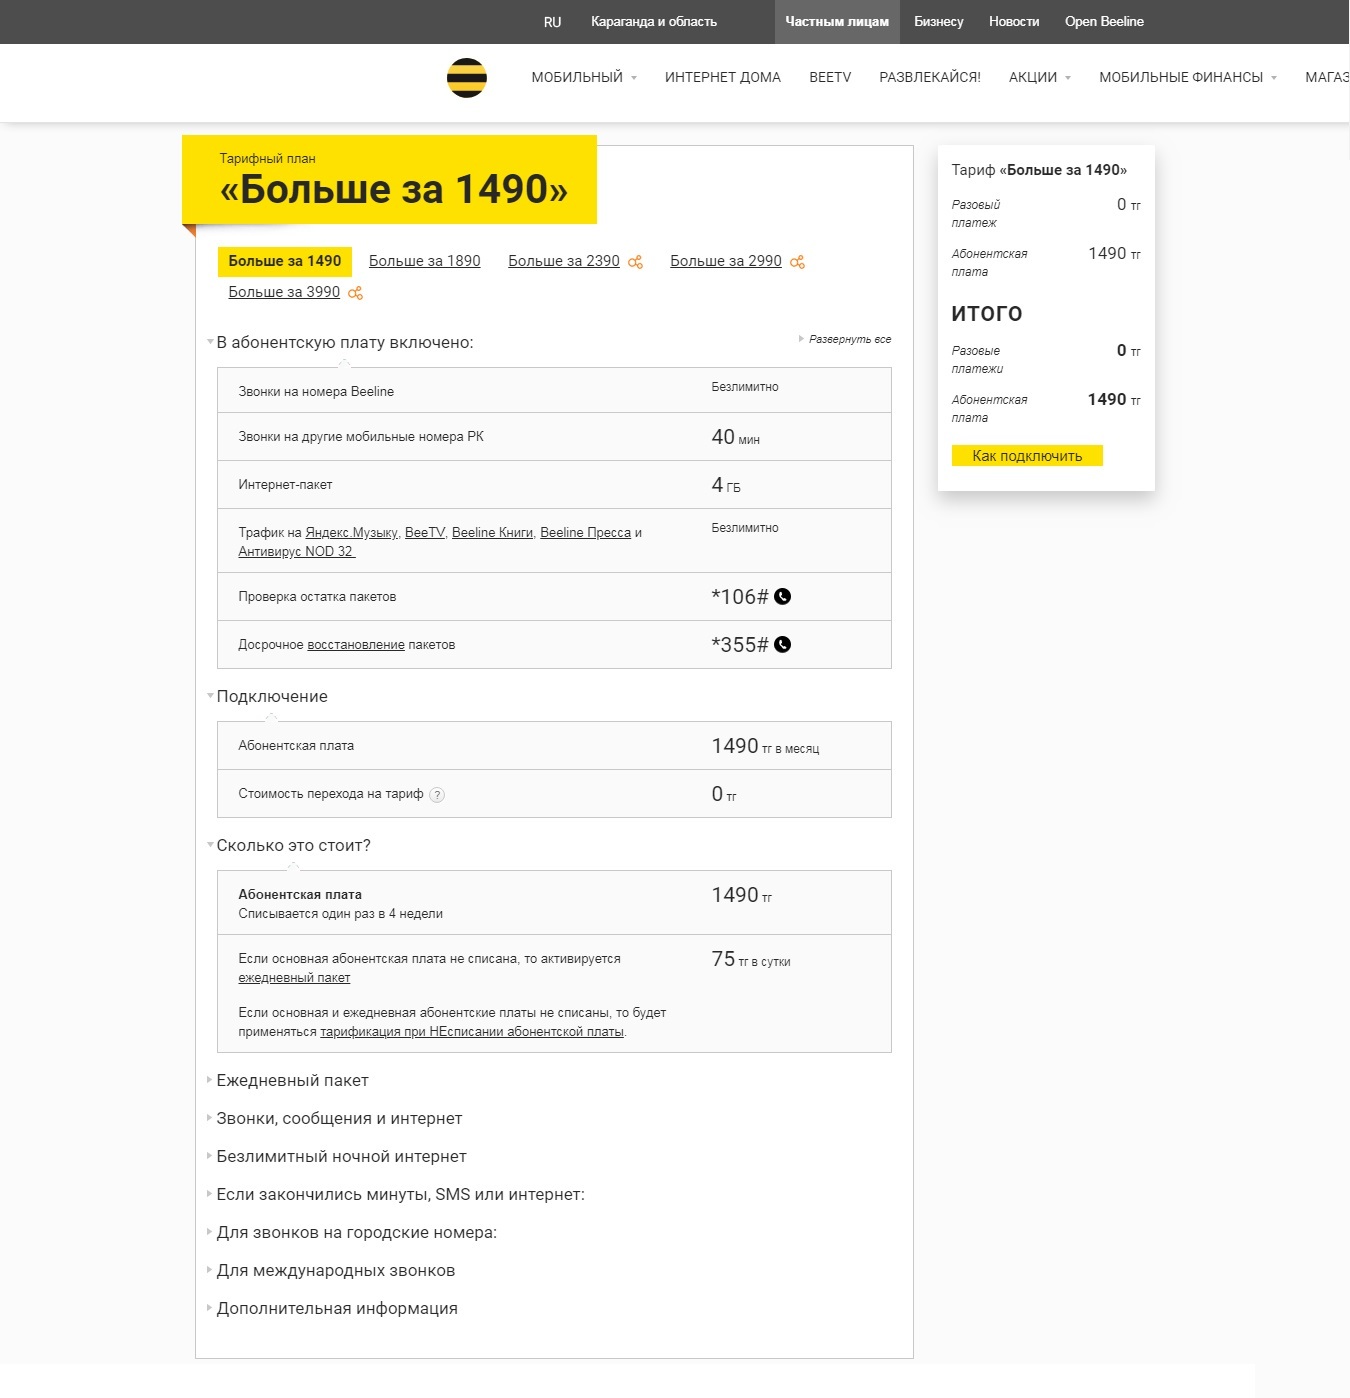
Task: Switch to Больше за 1890 tariff tab
Action: 424,261
